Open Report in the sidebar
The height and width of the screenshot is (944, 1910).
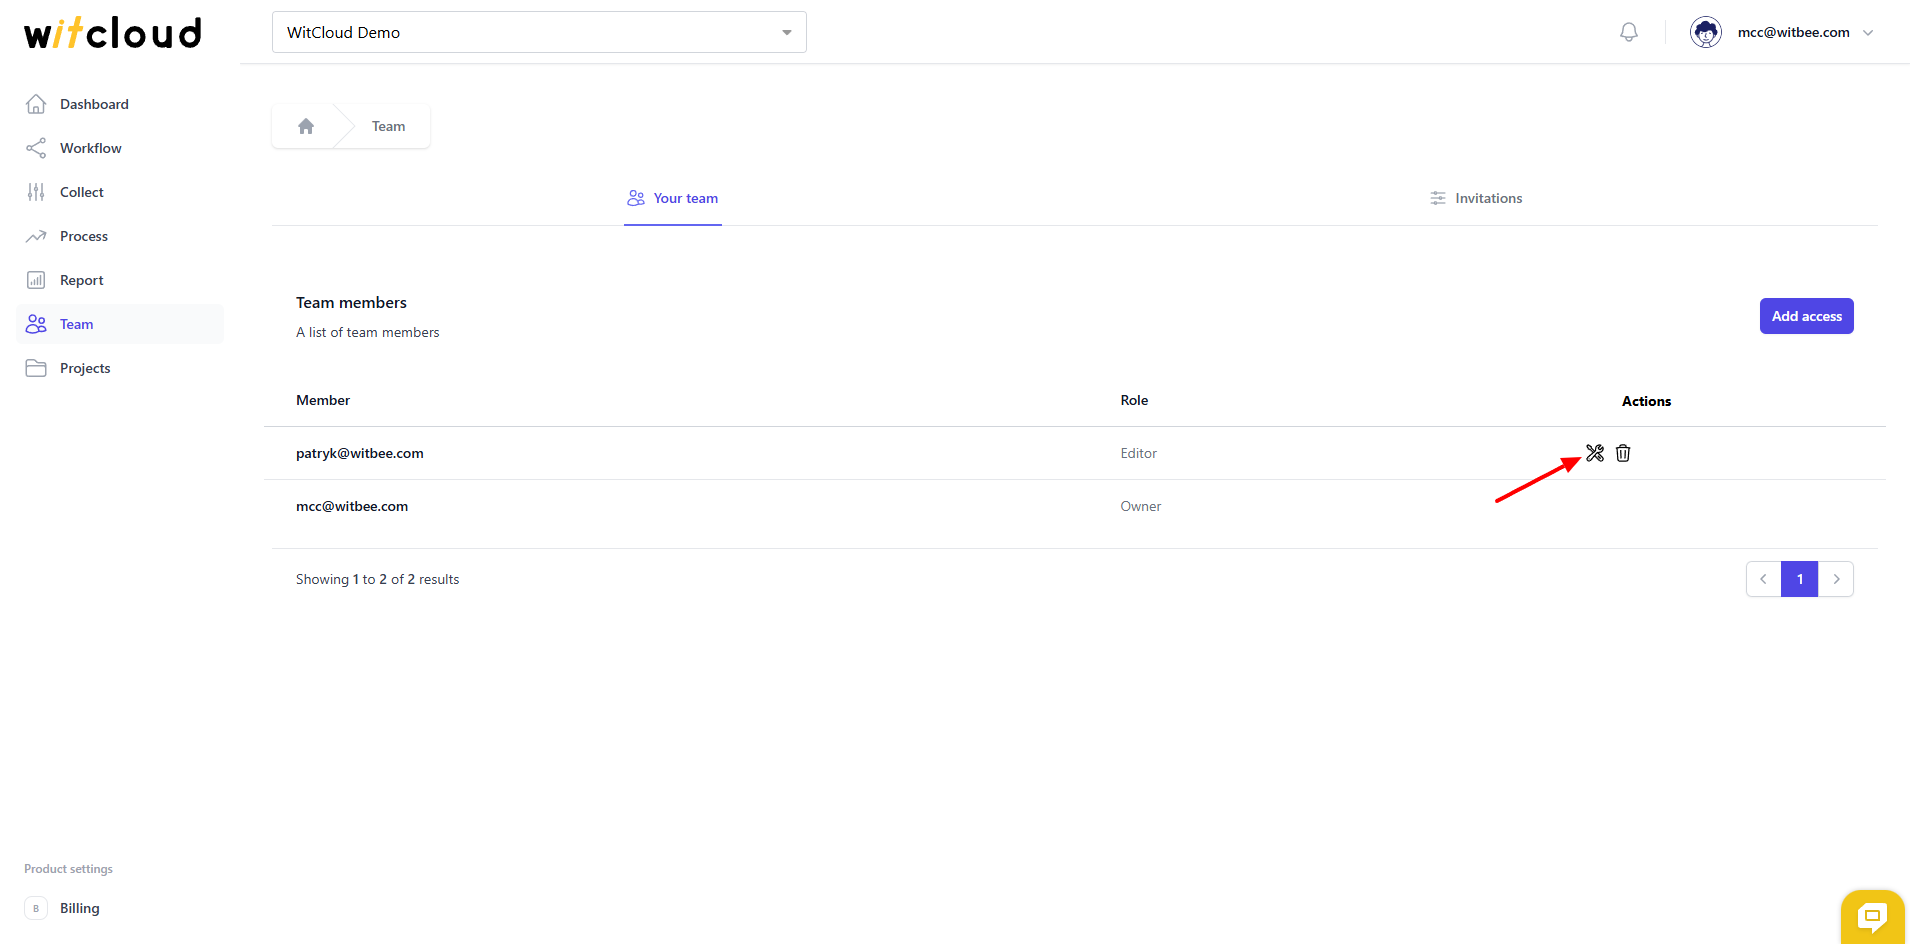[x=120, y=280]
